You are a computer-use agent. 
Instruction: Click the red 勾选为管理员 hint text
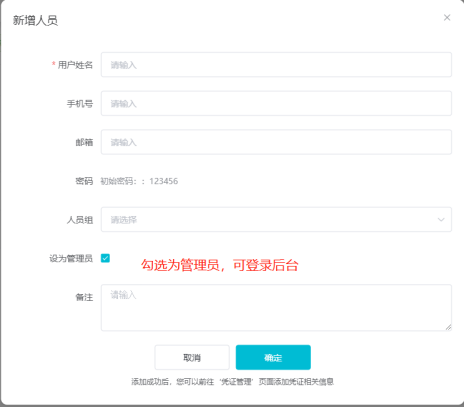click(220, 265)
